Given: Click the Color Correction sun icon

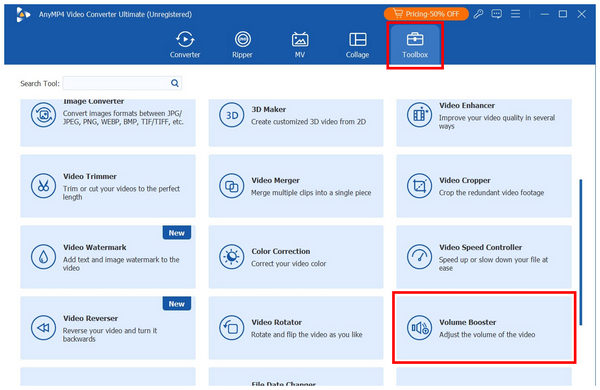Looking at the screenshot, I should (232, 257).
